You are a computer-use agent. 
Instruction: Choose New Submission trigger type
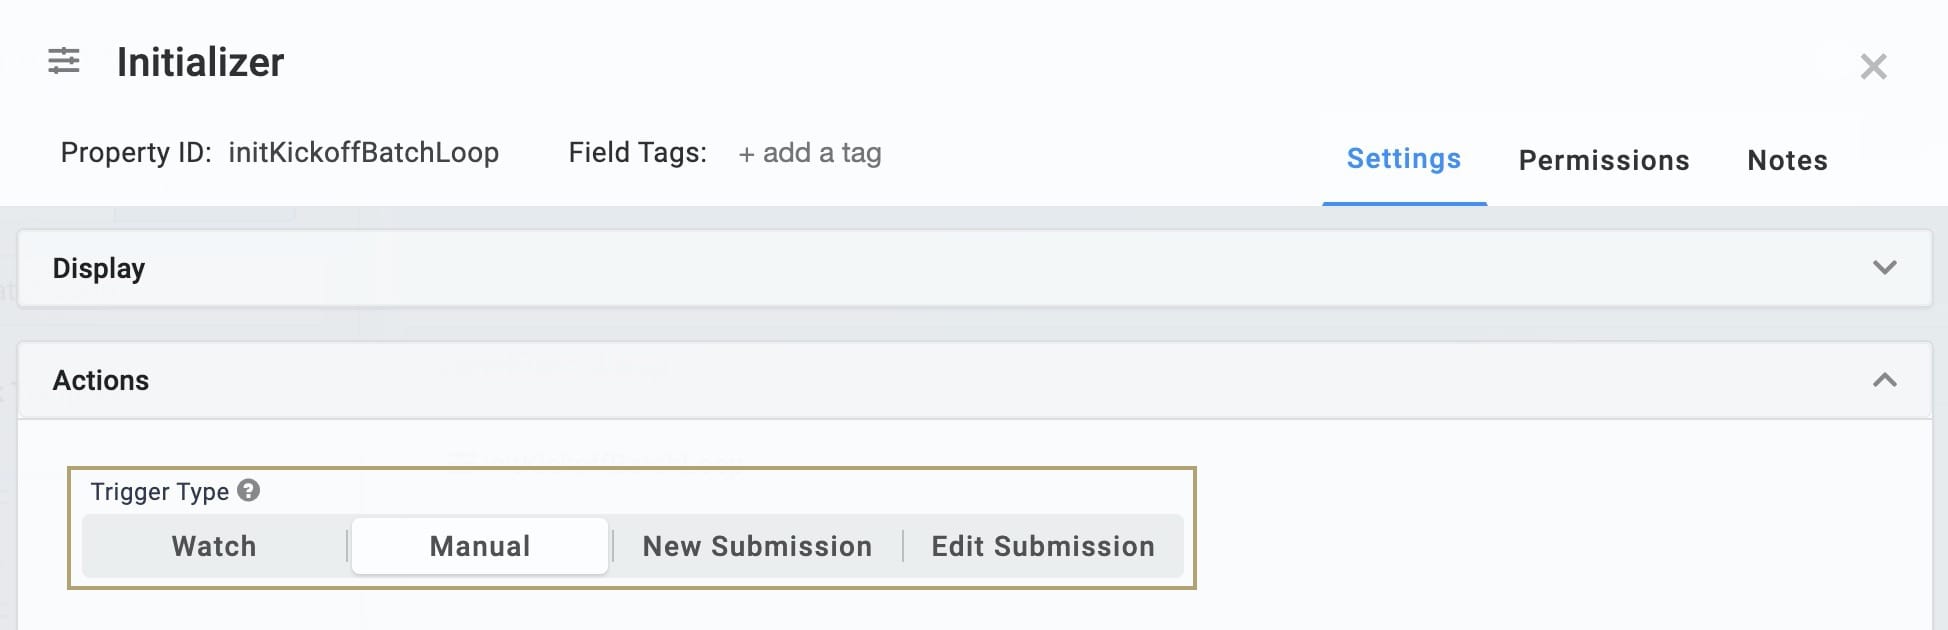[757, 546]
